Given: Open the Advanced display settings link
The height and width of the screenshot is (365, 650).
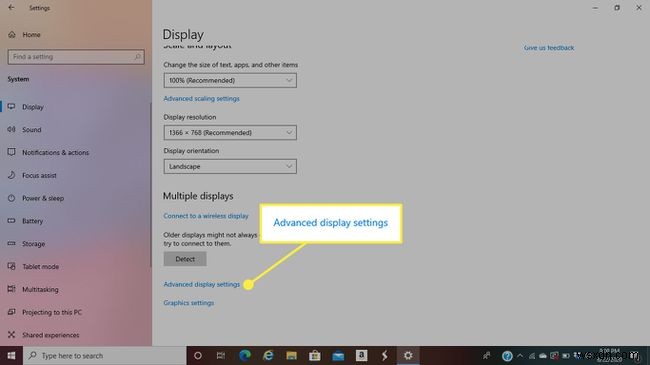Looking at the screenshot, I should coord(202,285).
